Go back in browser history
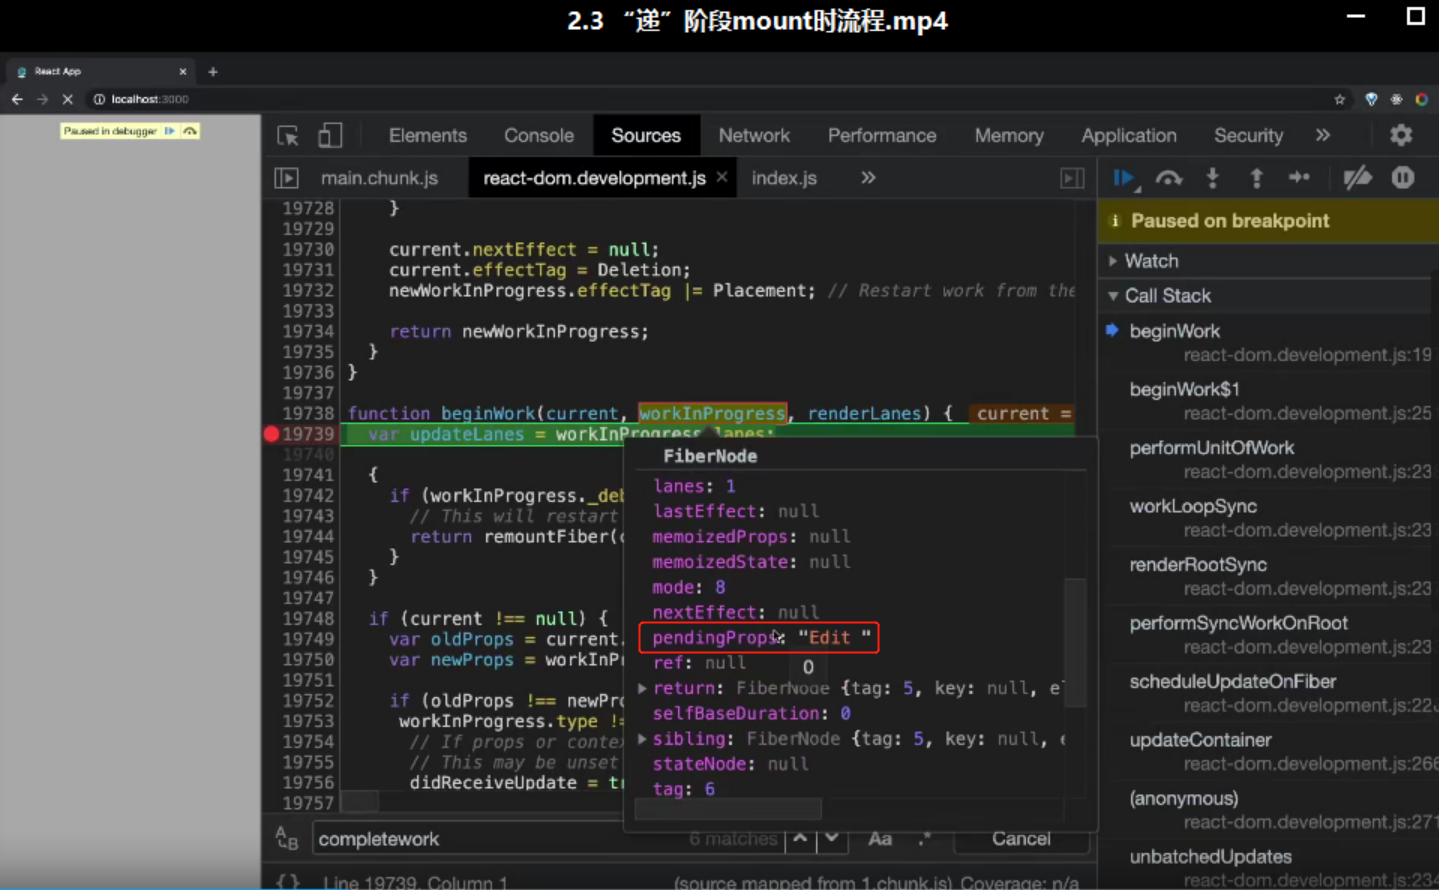The width and height of the screenshot is (1439, 890). click(x=17, y=99)
